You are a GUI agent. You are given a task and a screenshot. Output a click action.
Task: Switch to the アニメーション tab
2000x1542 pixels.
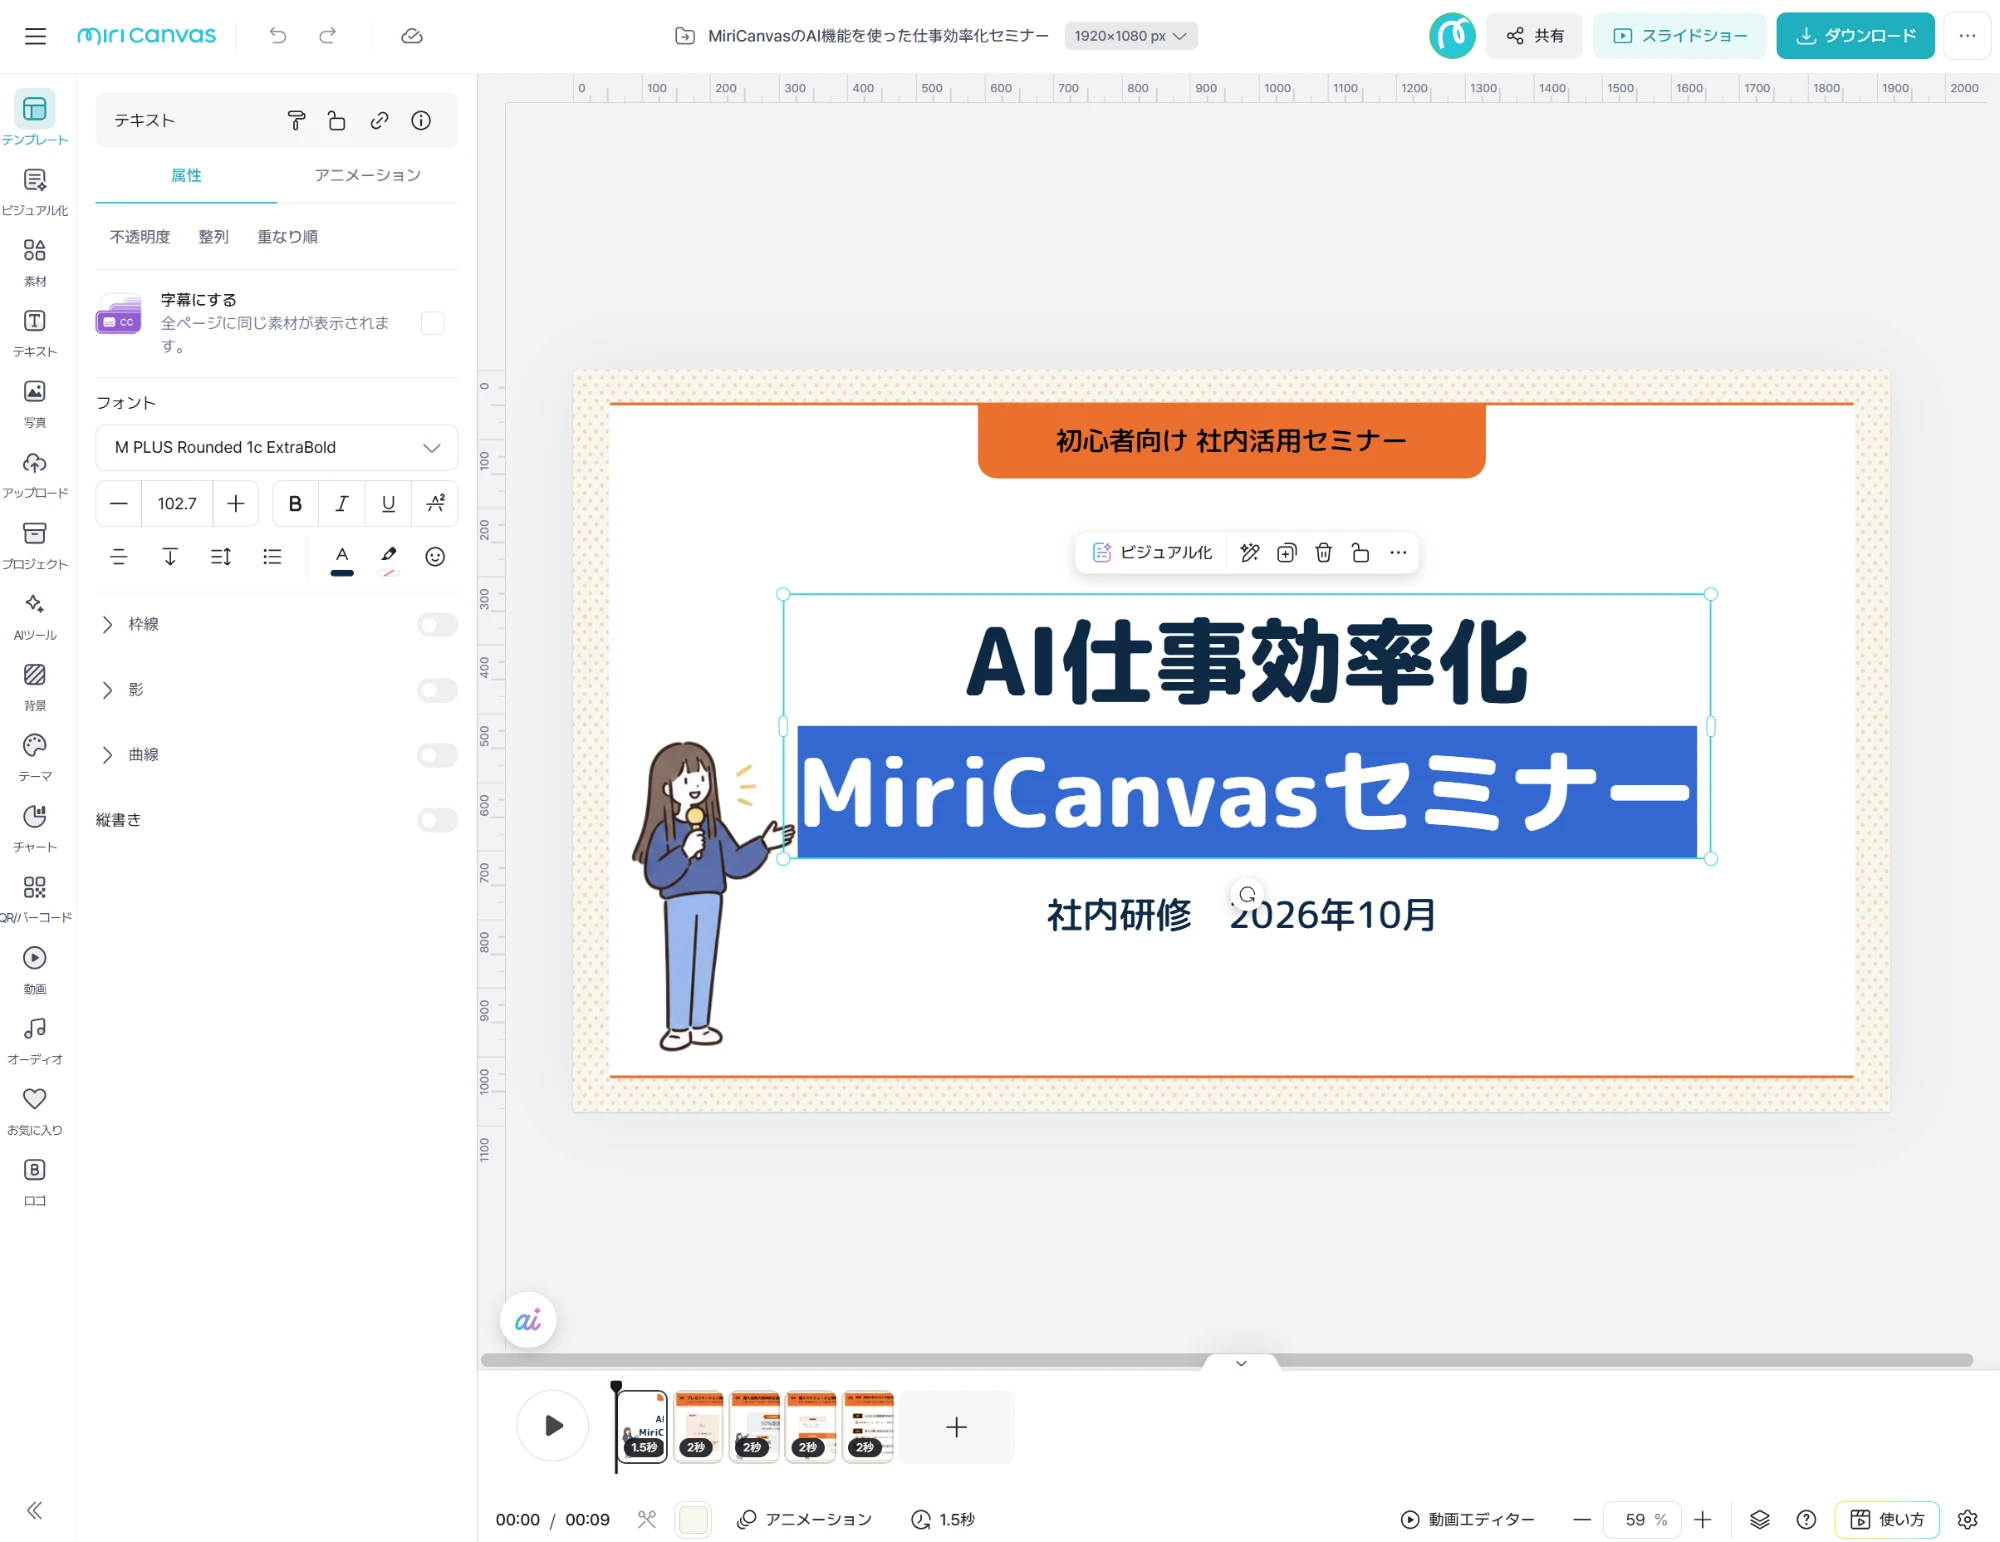click(368, 176)
